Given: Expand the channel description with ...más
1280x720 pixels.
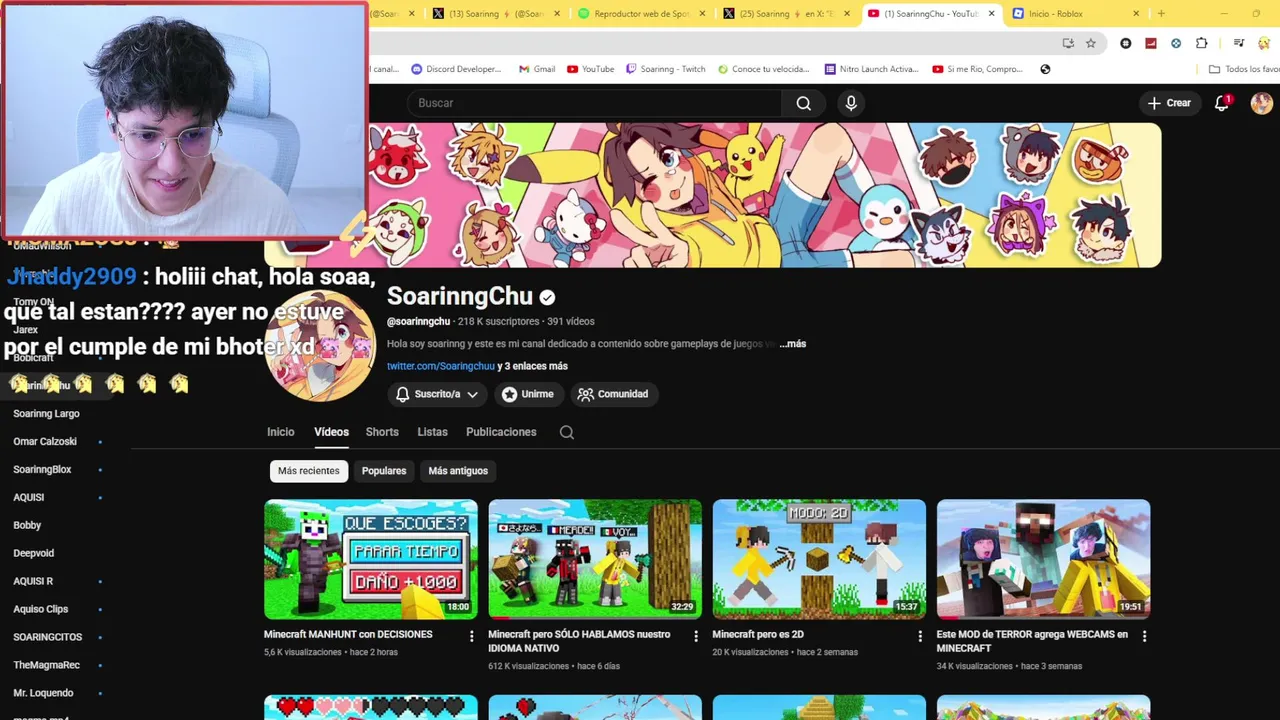Looking at the screenshot, I should point(792,344).
